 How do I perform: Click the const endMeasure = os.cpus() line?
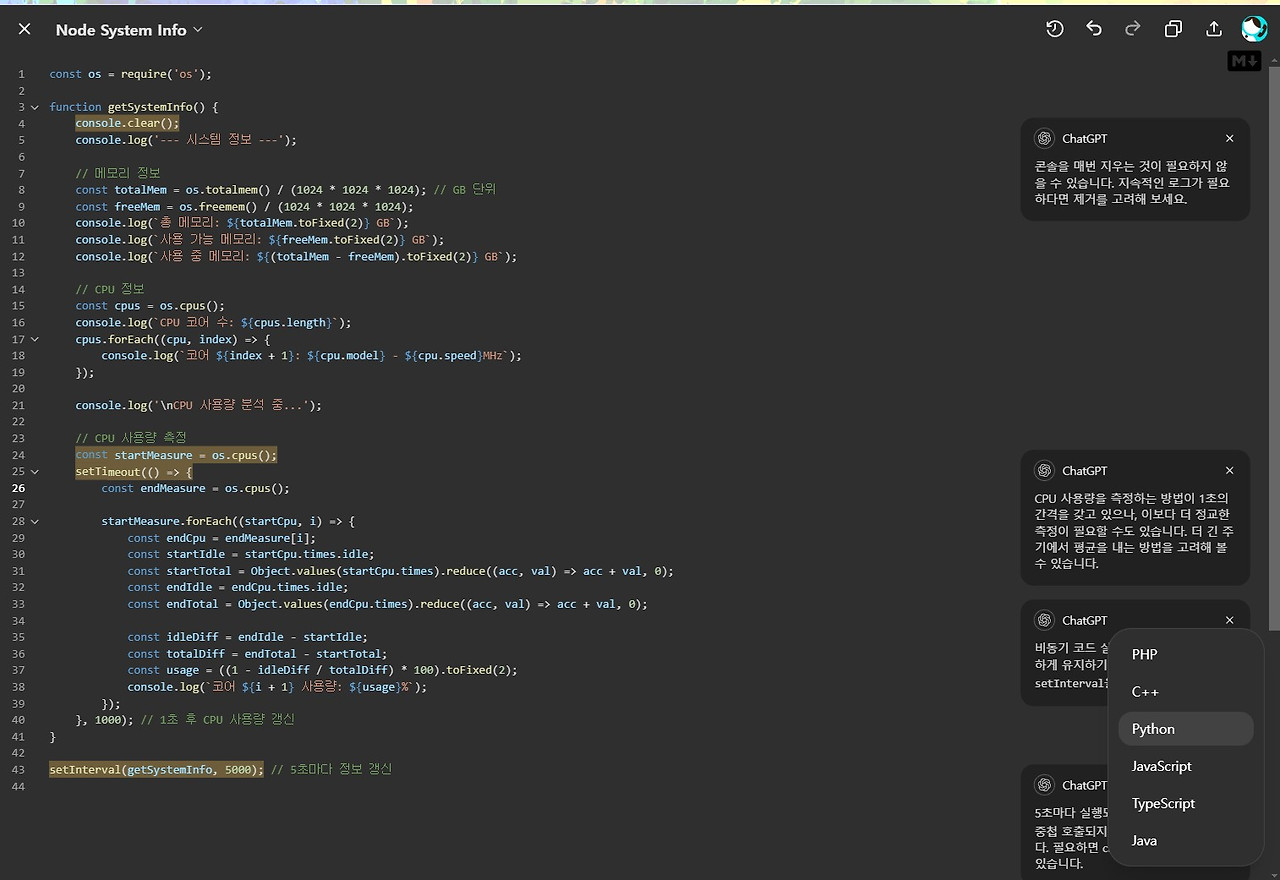pyautogui.click(x=195, y=488)
